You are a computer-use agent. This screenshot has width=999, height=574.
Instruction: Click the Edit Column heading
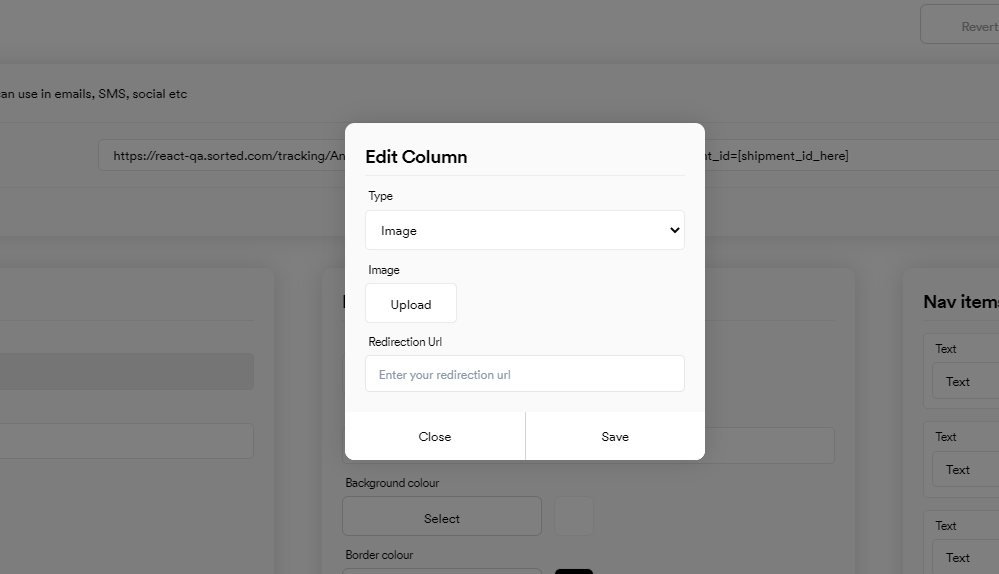[x=416, y=157]
